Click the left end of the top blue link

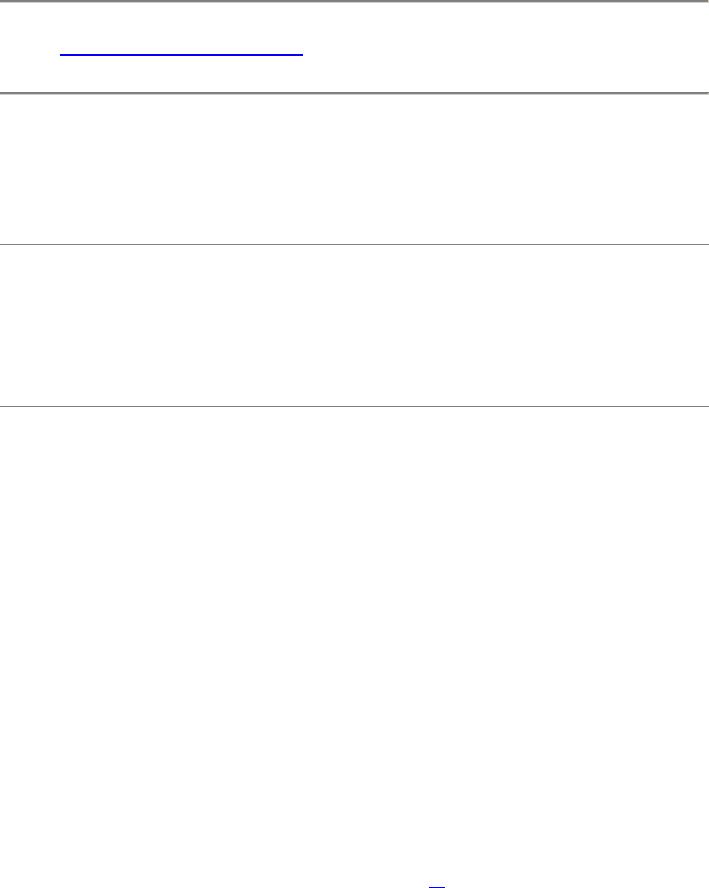pyautogui.click(x=64, y=51)
